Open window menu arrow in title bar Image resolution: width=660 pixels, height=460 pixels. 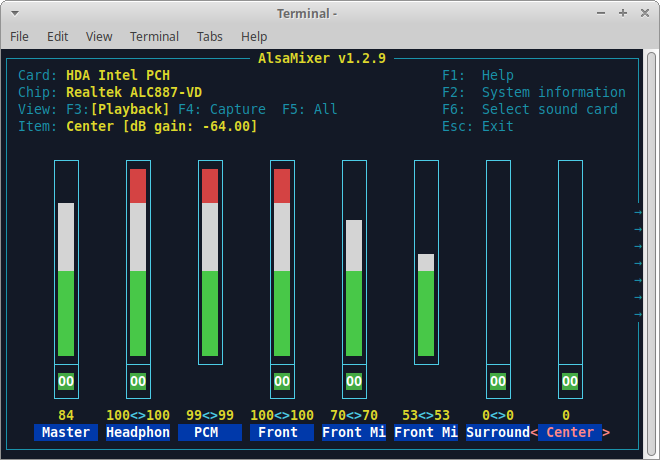(x=15, y=13)
